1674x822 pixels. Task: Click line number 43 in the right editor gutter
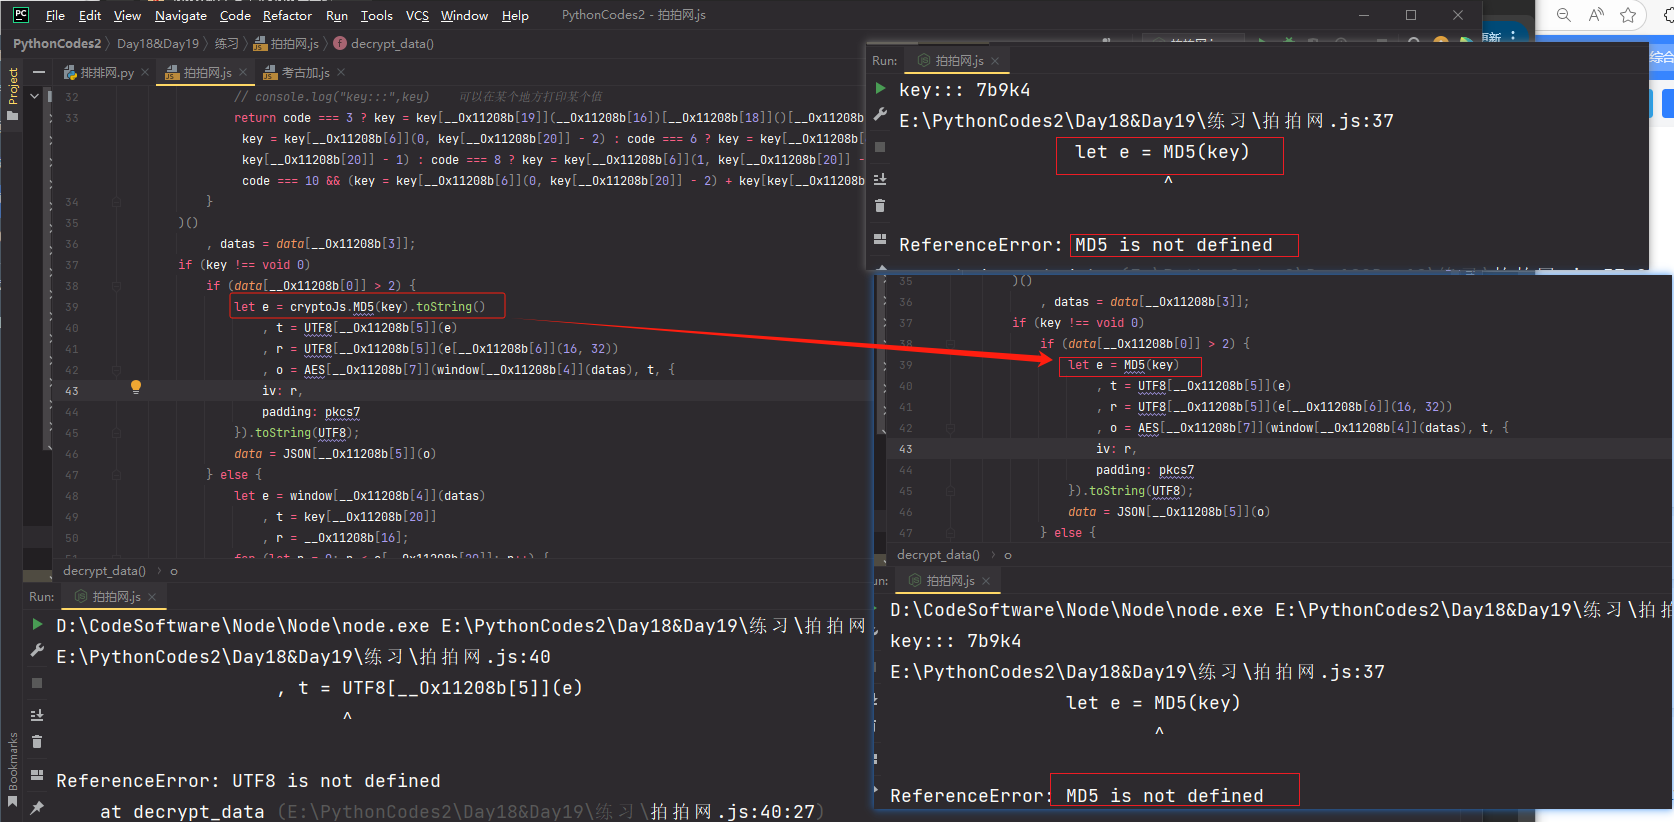(x=905, y=449)
